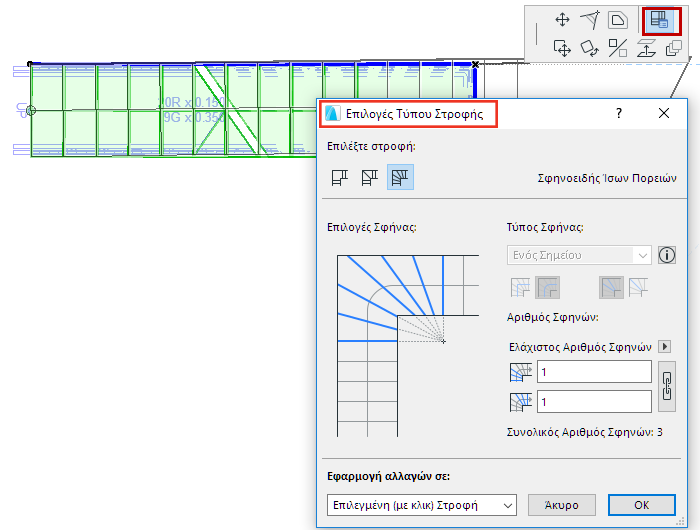The width and height of the screenshot is (700, 530).
Task: Click the Multiply copies icon in pet palette
Action: (673, 48)
